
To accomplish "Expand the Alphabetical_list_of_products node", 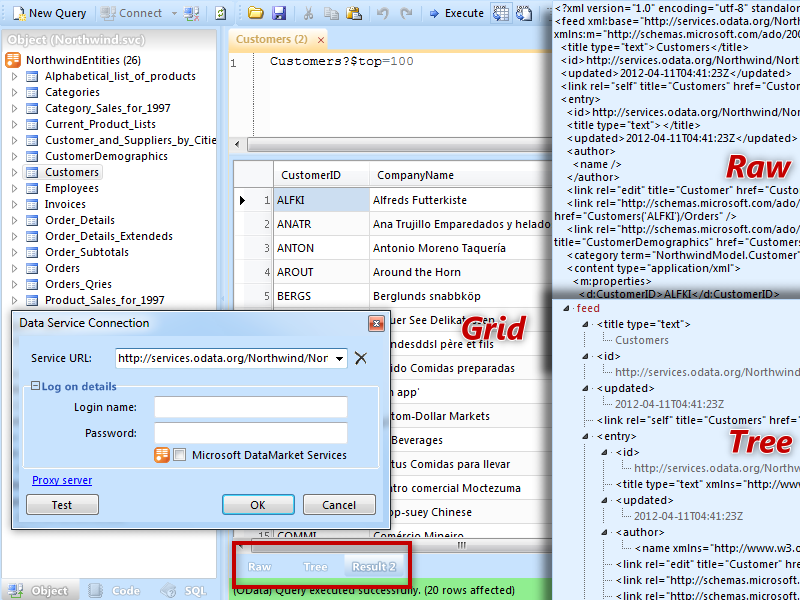I will (14, 77).
